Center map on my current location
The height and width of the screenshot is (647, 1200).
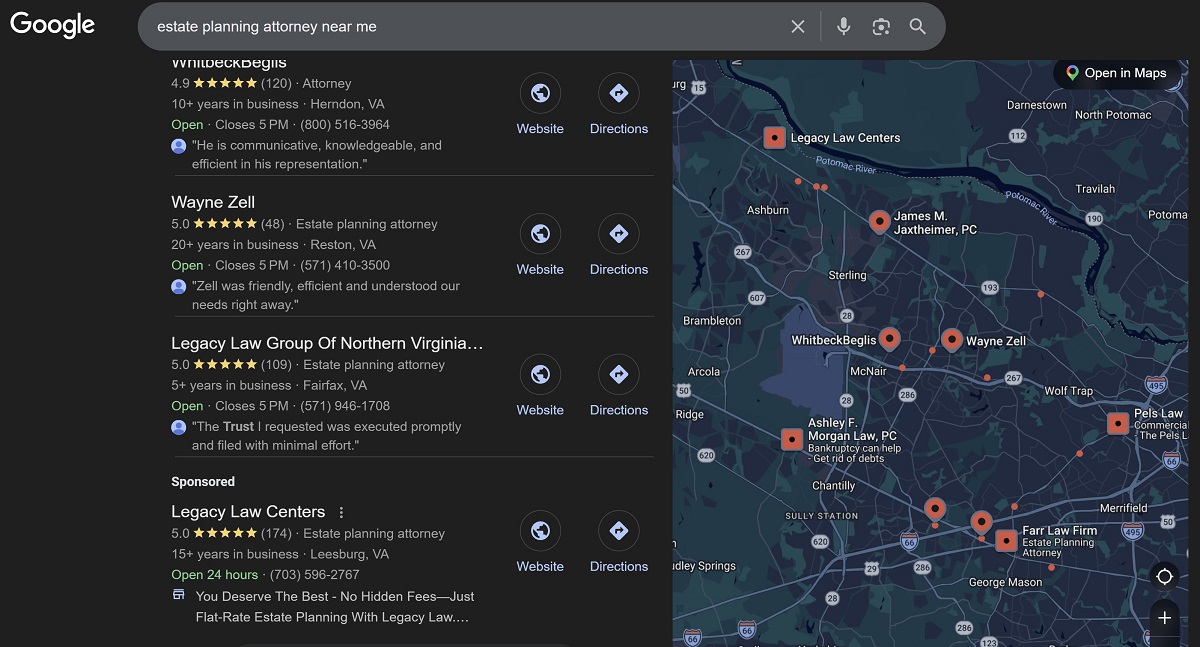tap(1164, 576)
